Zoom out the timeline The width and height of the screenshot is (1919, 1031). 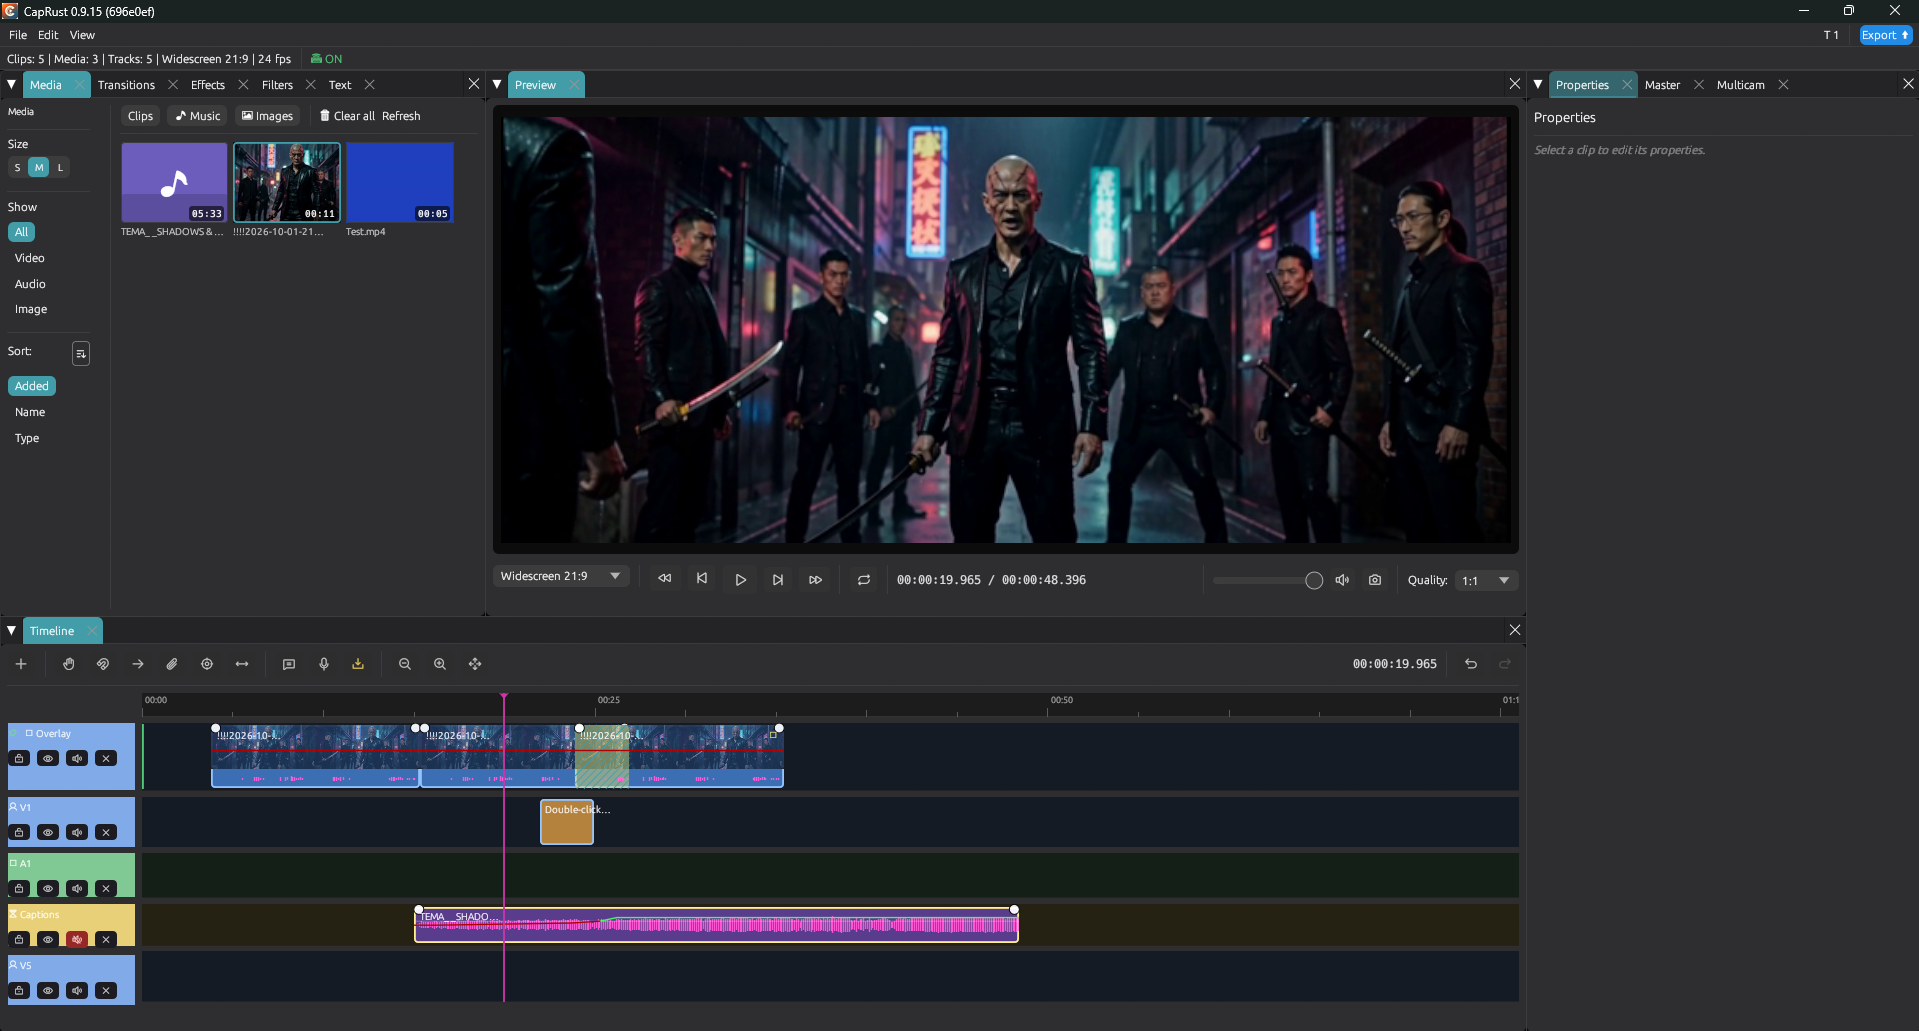pyautogui.click(x=405, y=664)
